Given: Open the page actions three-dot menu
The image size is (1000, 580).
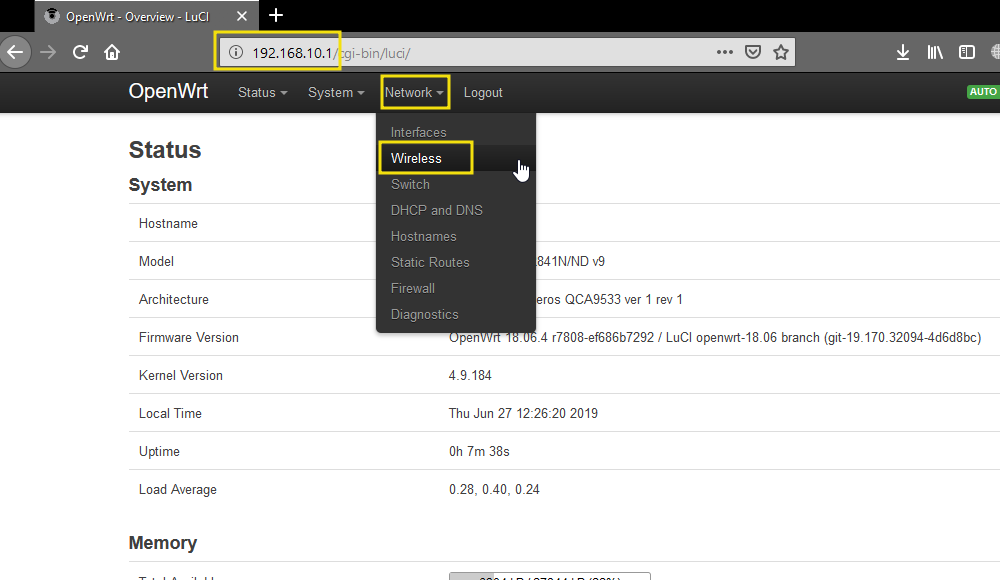Looking at the screenshot, I should pos(724,52).
